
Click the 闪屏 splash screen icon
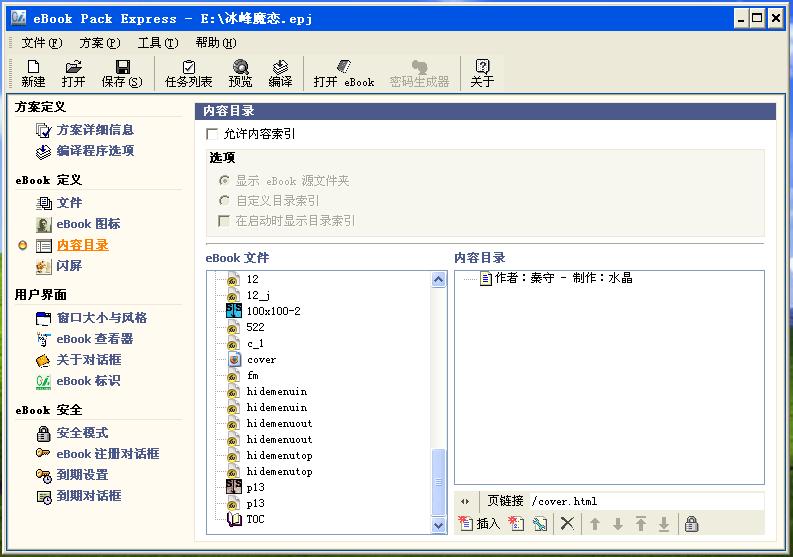[43, 266]
